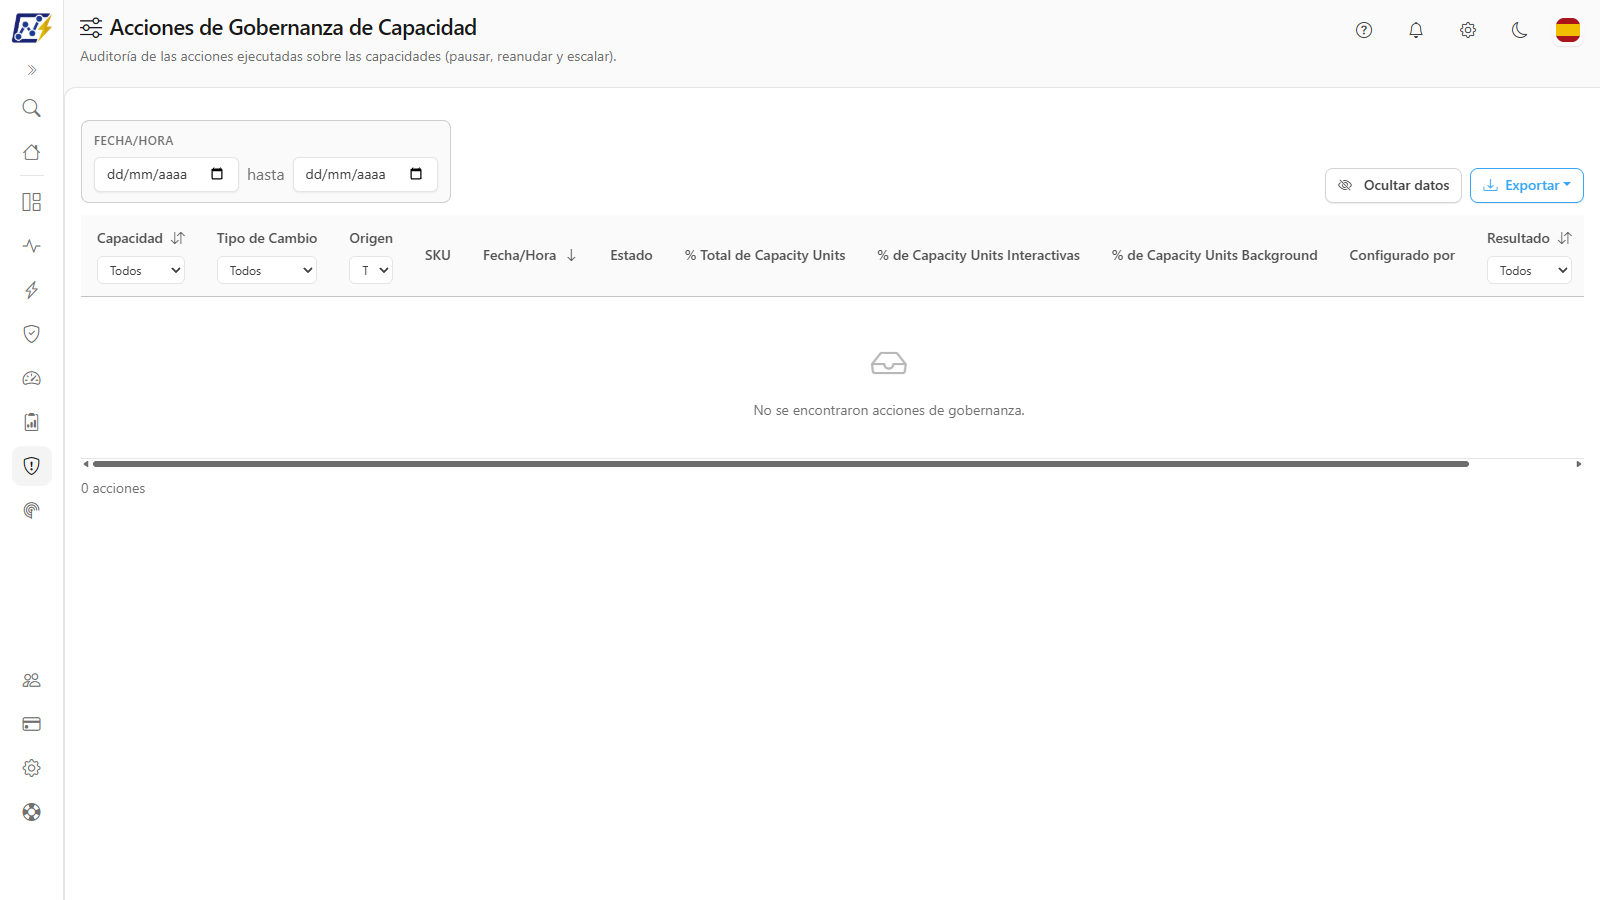Sort table by the Capacidad column arrows
1600x900 pixels.
178,238
